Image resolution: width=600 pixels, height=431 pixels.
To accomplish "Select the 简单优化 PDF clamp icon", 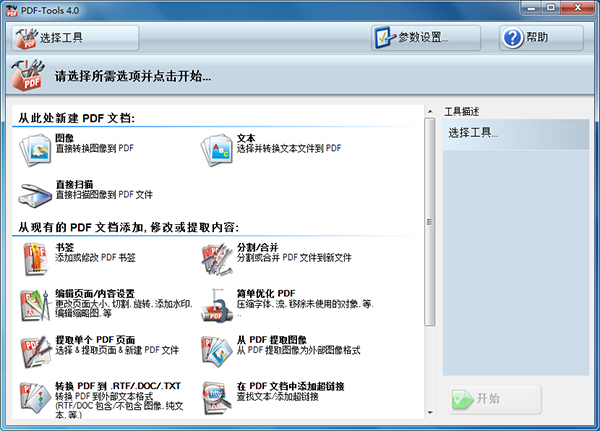I will pyautogui.click(x=217, y=305).
